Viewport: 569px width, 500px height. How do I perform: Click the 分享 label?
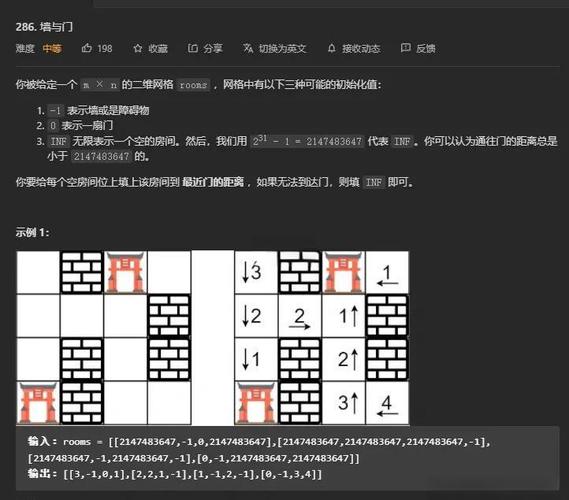coord(213,48)
